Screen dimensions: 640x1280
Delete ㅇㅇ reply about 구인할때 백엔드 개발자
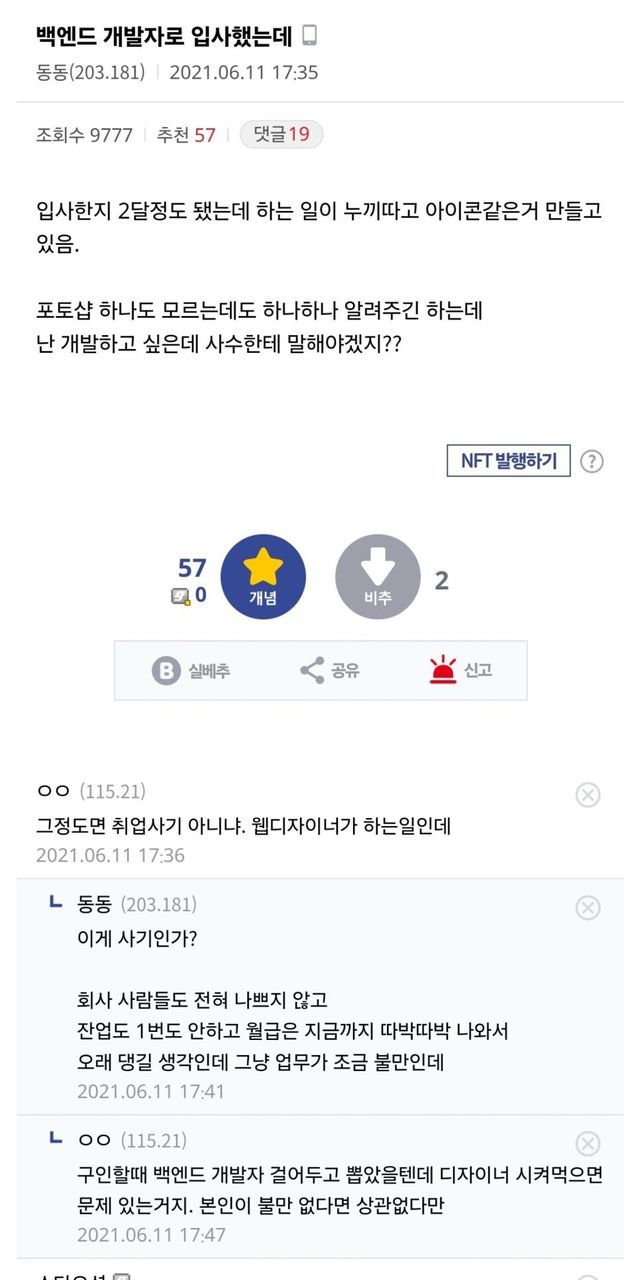click(588, 1144)
